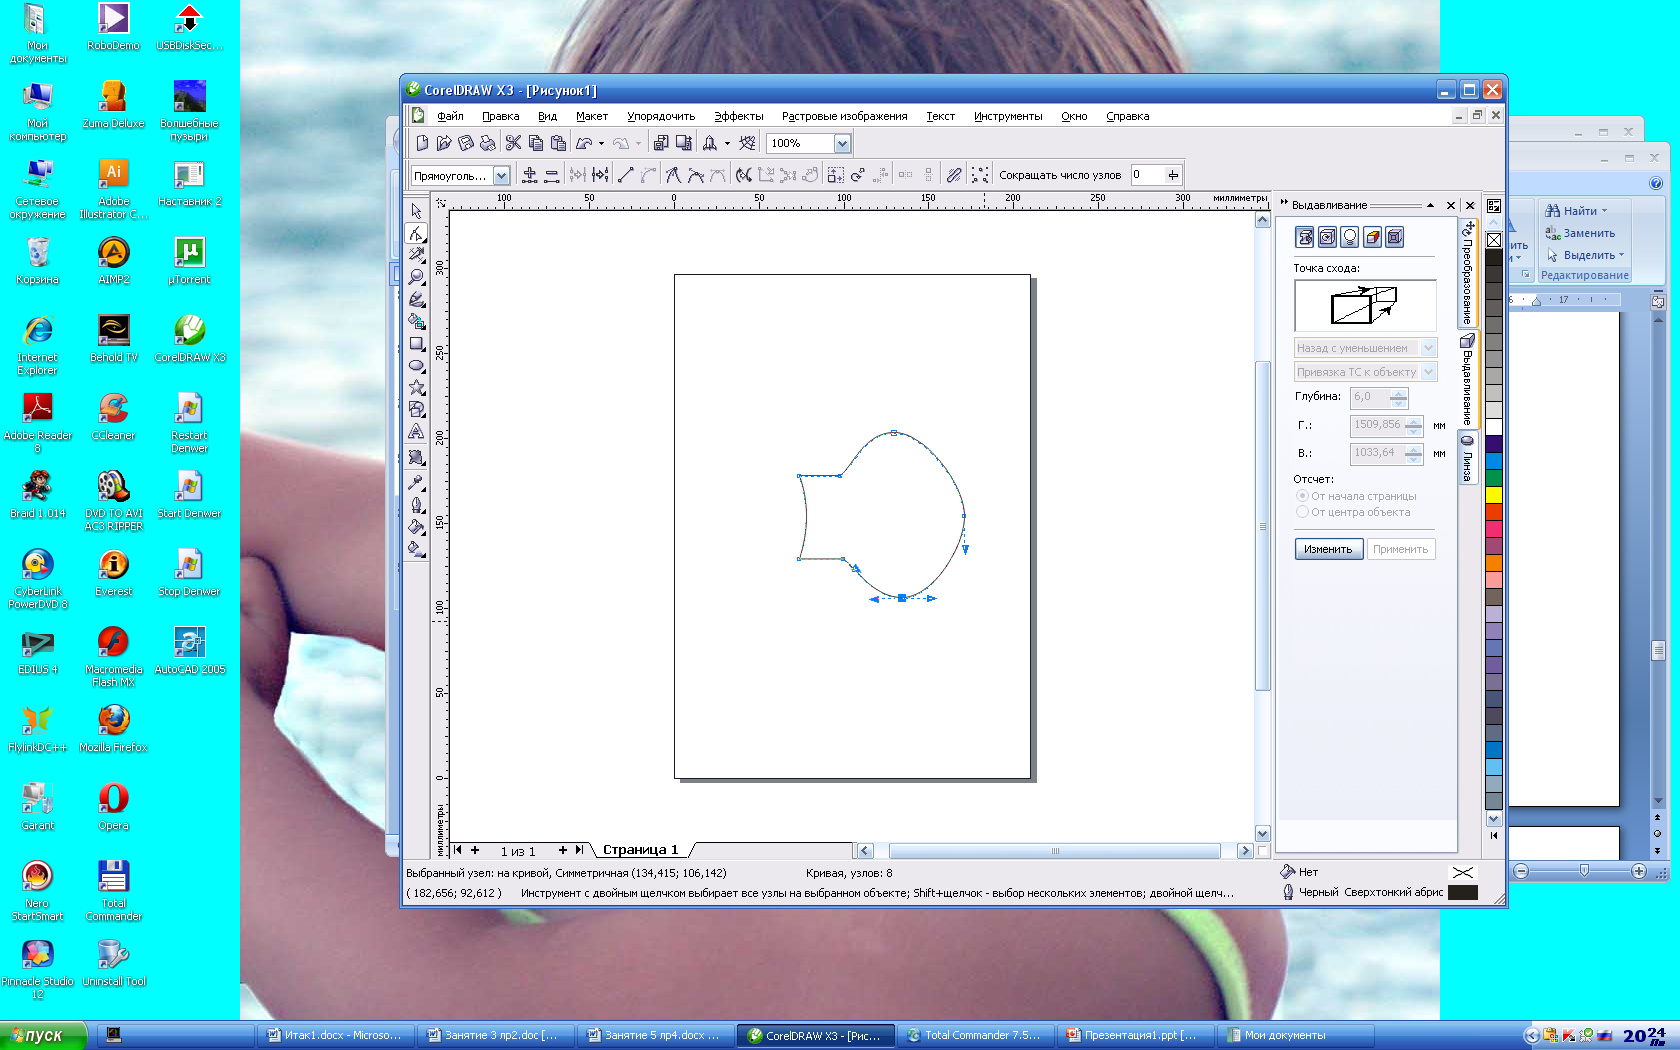1680x1050 pixels.
Task: Click Заменить in the Word window
Action: [1580, 233]
